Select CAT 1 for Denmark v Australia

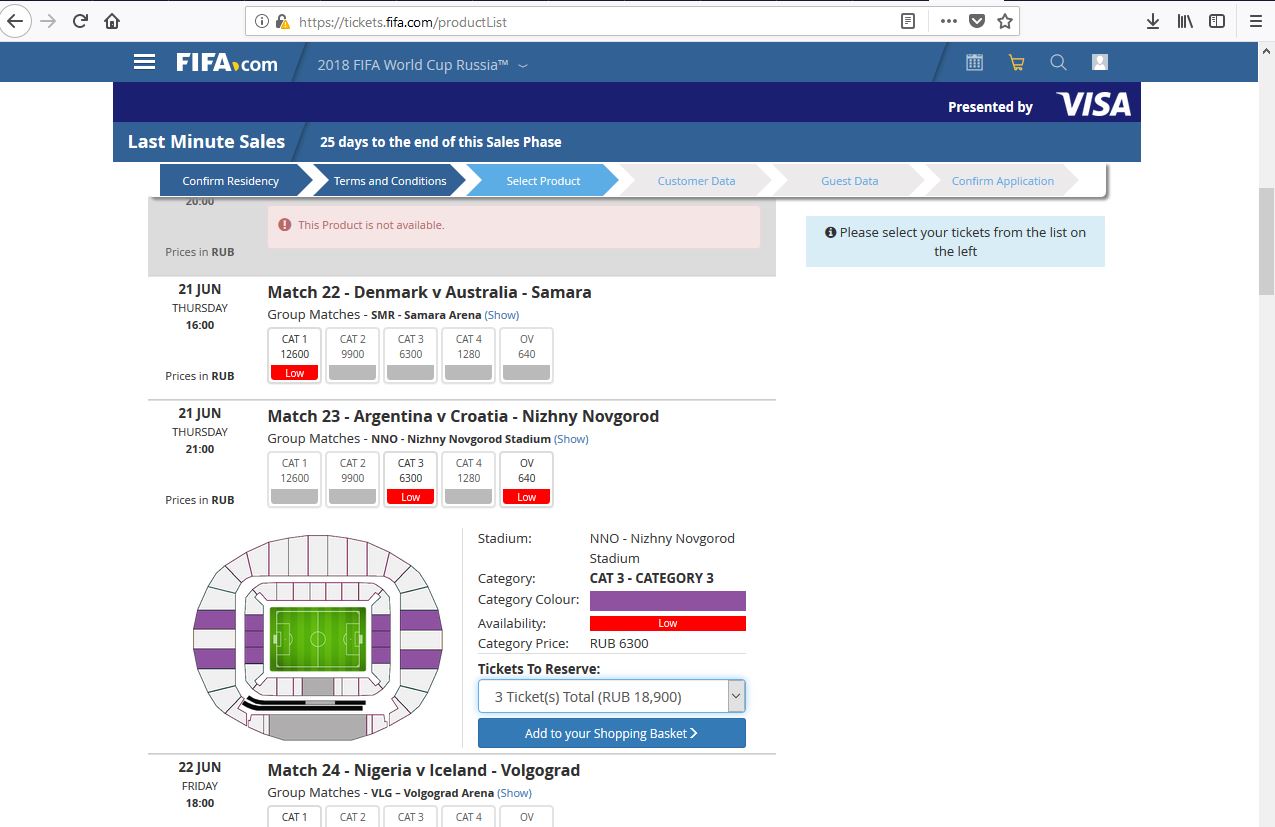pos(294,355)
